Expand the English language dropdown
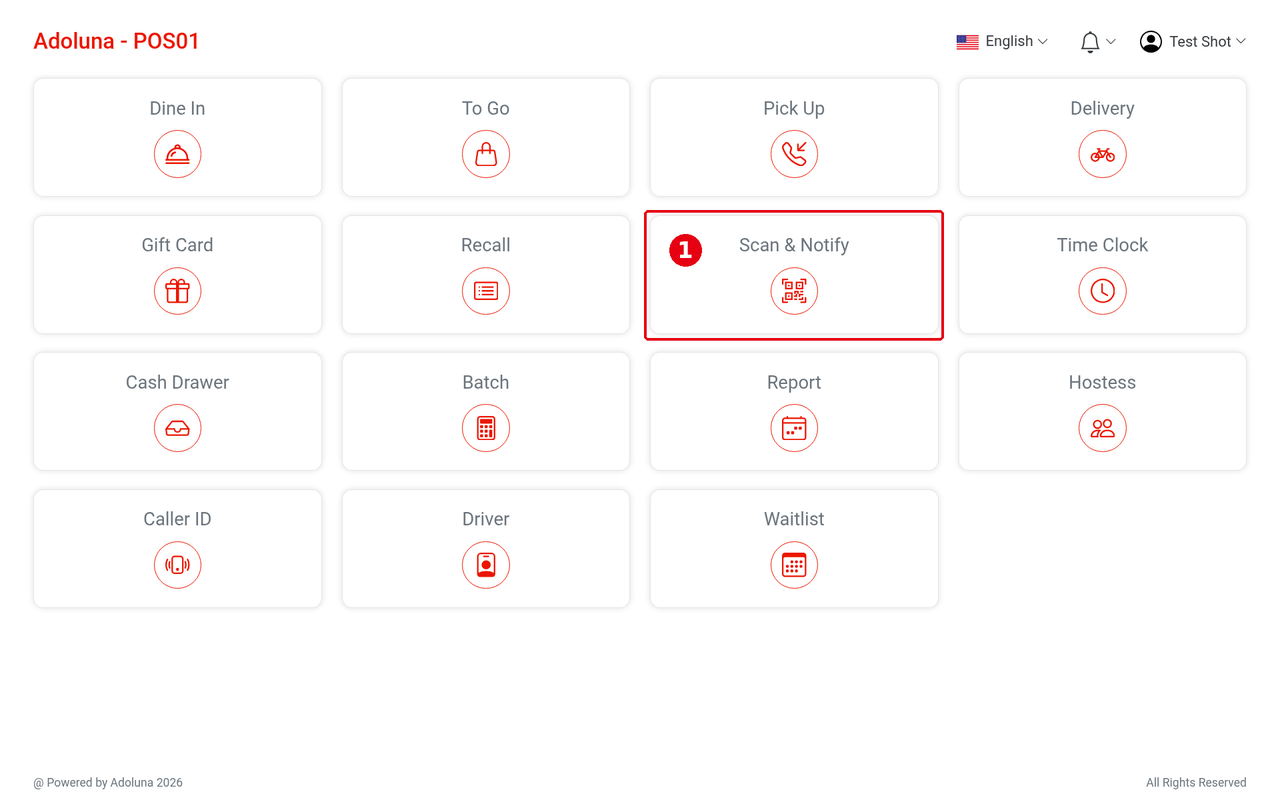Image resolution: width=1280 pixels, height=800 pixels. tap(1002, 41)
